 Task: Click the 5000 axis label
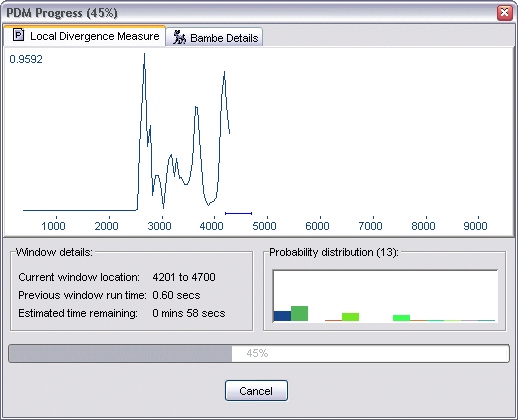264,226
